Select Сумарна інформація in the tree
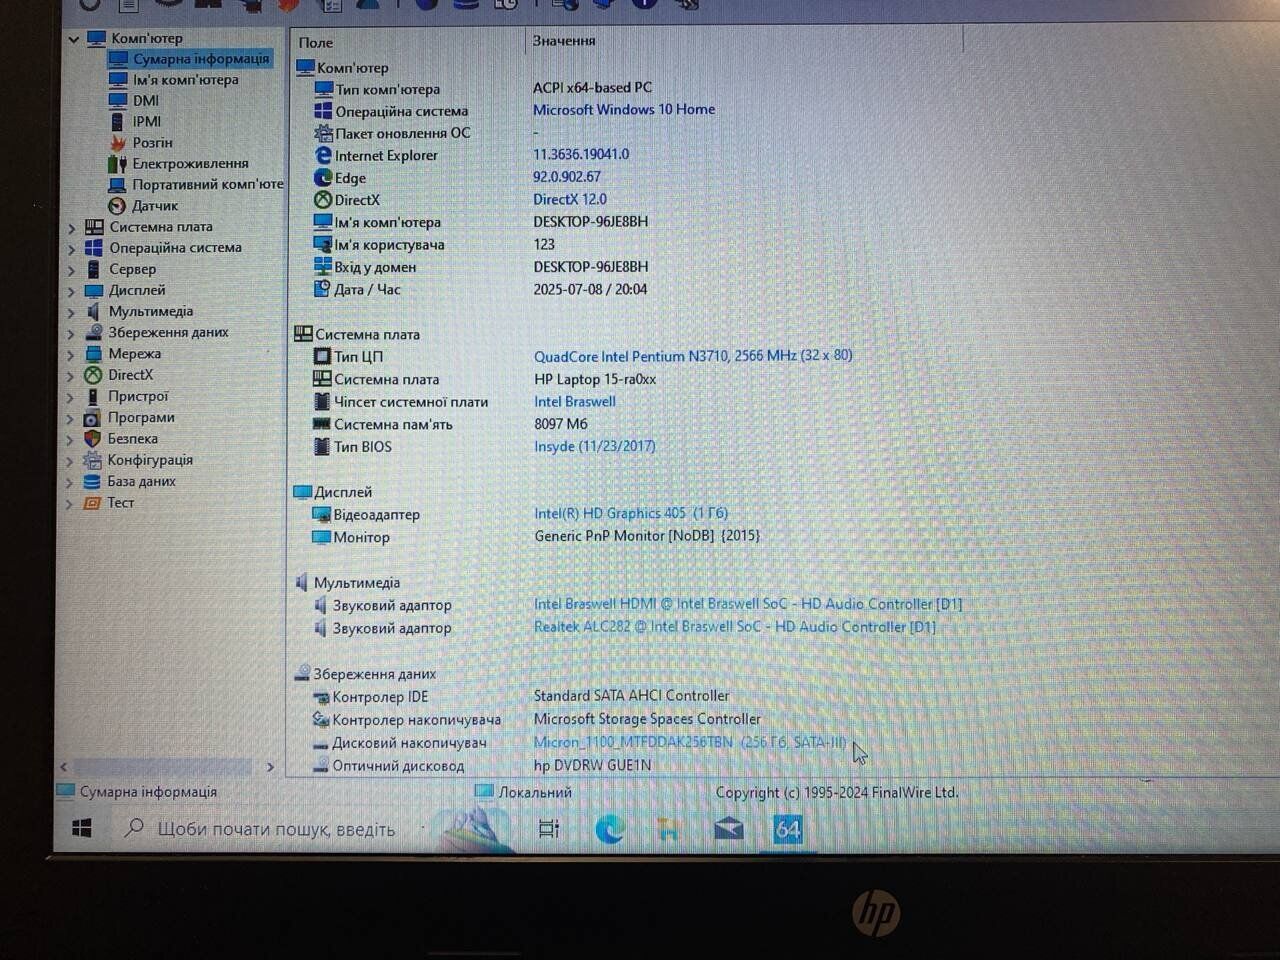This screenshot has width=1280, height=960. [x=200, y=58]
